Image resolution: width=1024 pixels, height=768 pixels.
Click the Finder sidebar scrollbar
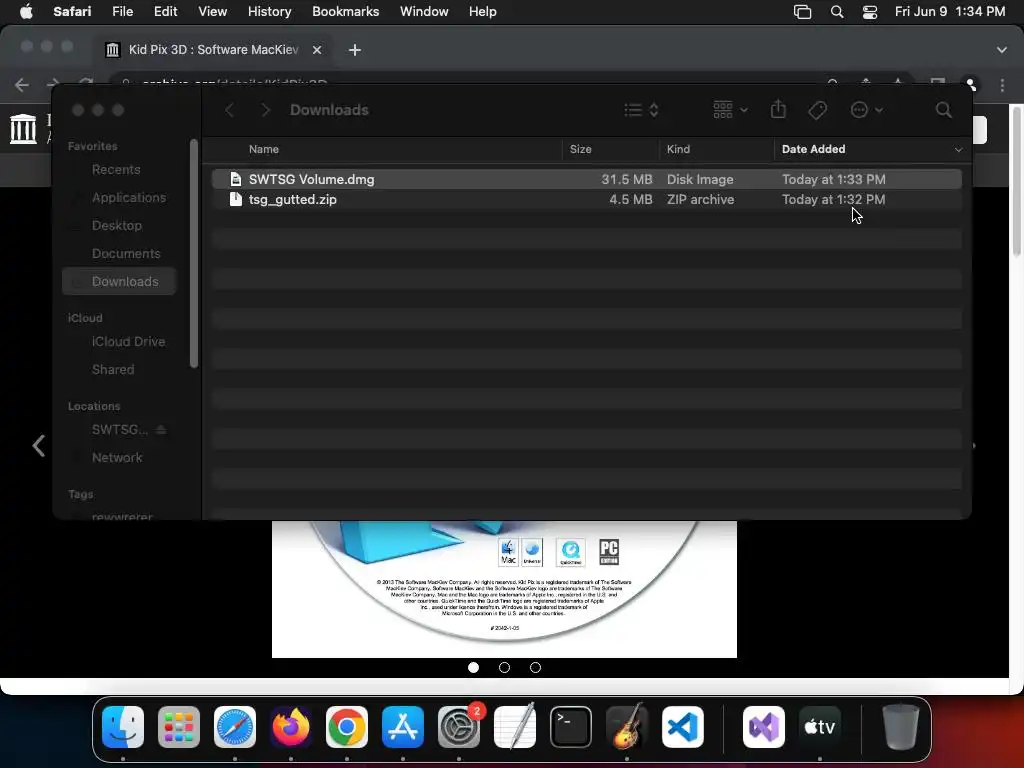(x=193, y=253)
